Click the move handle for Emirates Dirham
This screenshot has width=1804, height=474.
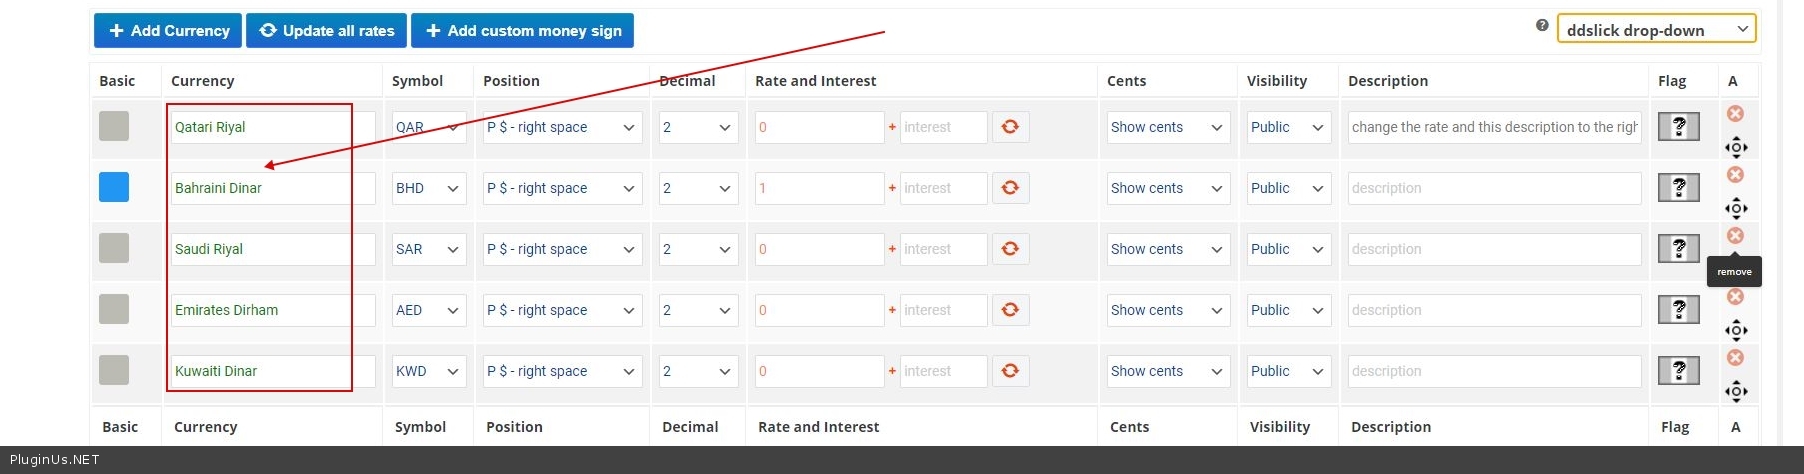pyautogui.click(x=1736, y=331)
